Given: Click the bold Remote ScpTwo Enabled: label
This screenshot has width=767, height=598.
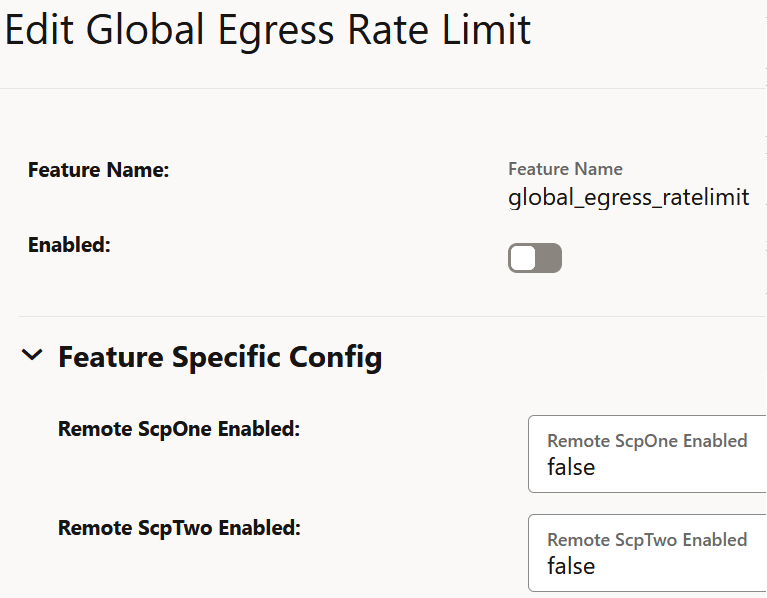Looking at the screenshot, I should [179, 528].
